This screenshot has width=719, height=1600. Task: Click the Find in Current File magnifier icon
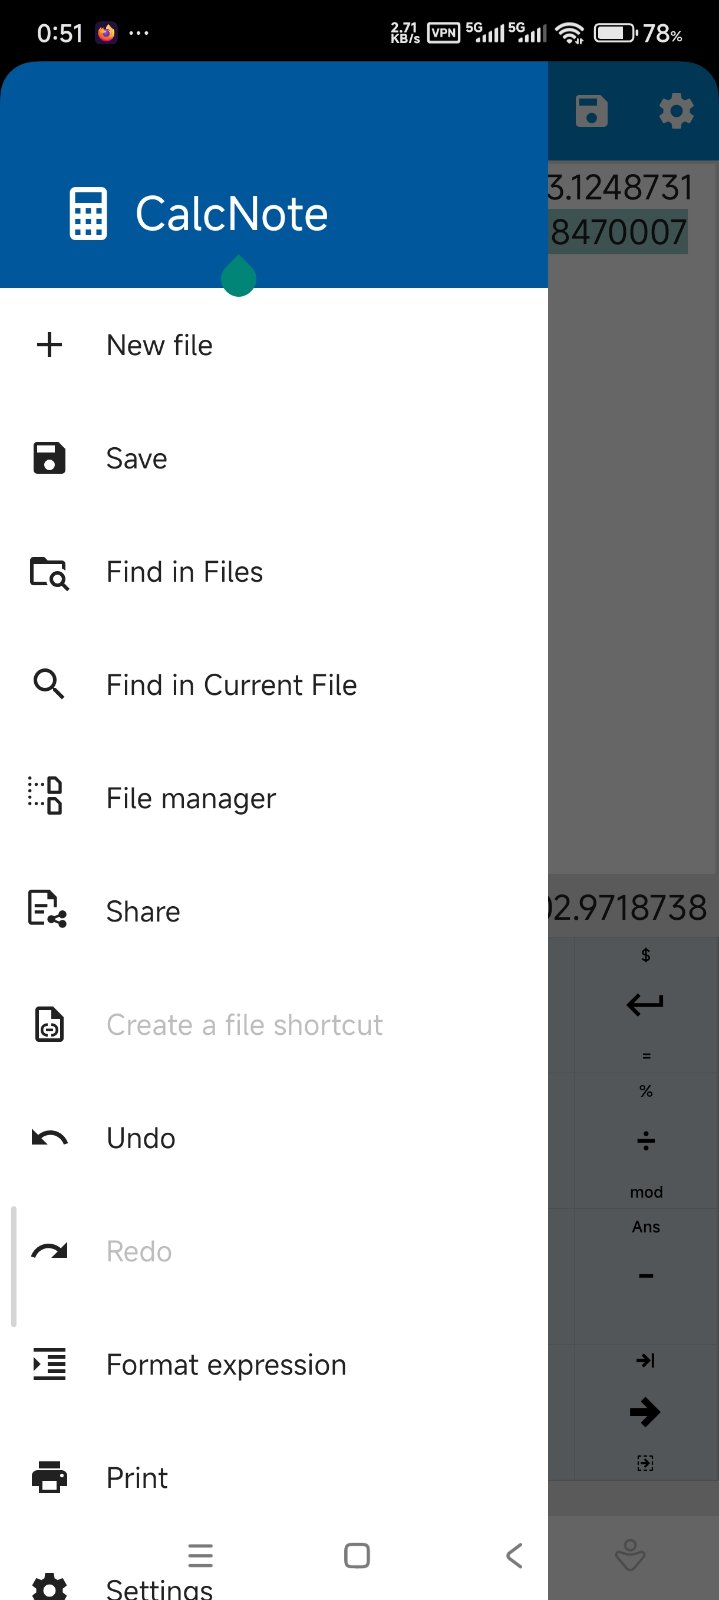pos(49,685)
